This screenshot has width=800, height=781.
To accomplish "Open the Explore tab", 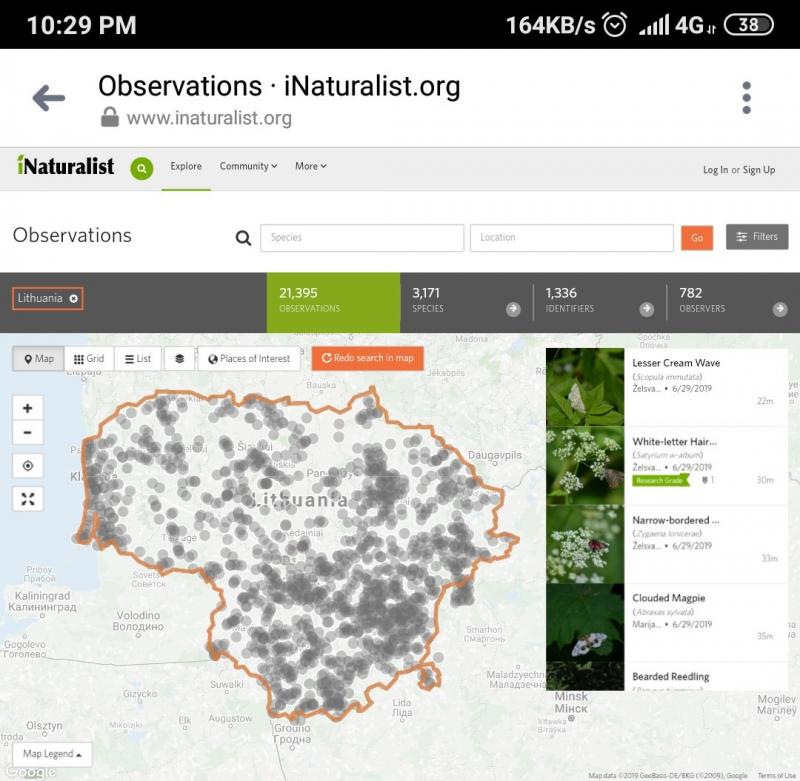I will point(186,166).
